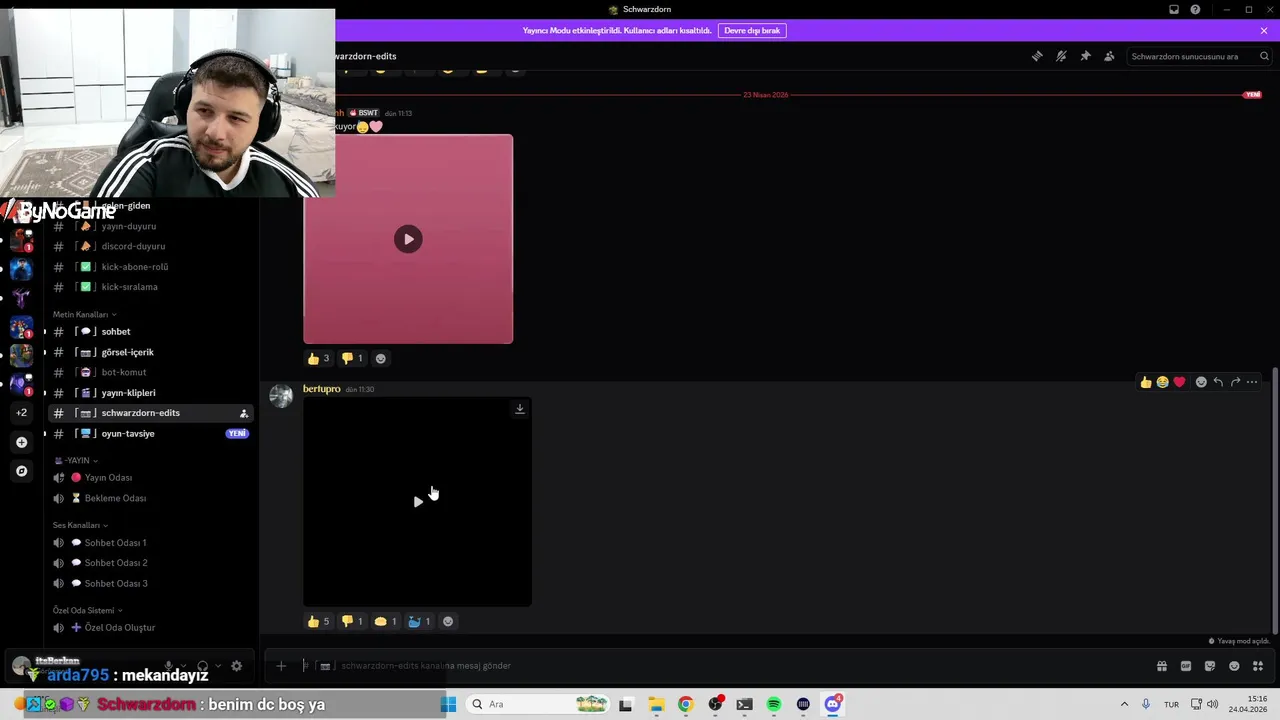Toggle thumbs up reaction with count 5
The height and width of the screenshot is (720, 1280).
(318, 621)
